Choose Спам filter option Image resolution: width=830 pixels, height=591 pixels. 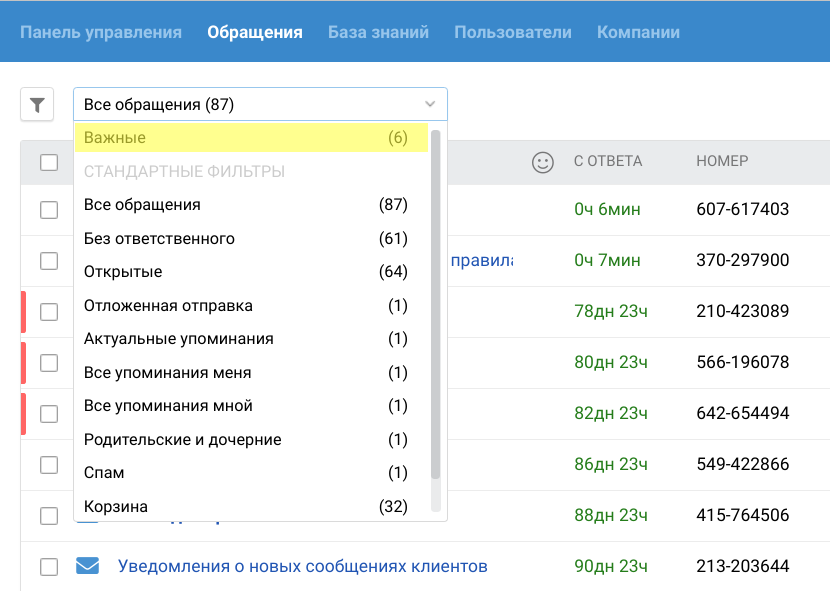[x=251, y=473]
